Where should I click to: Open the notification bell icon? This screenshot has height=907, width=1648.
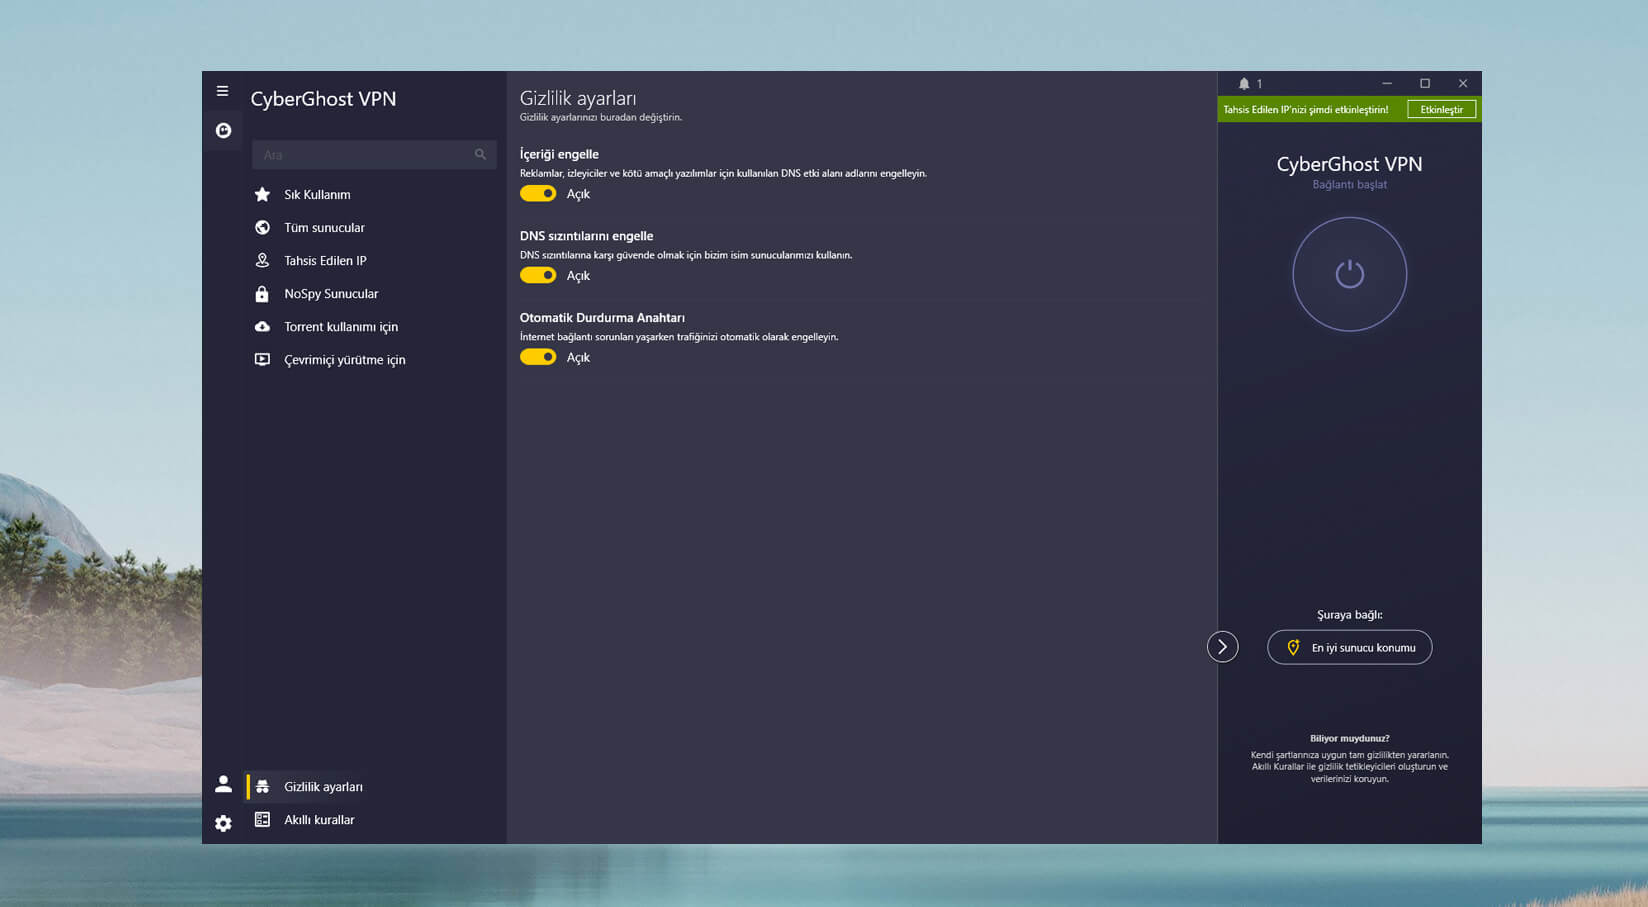click(1244, 84)
